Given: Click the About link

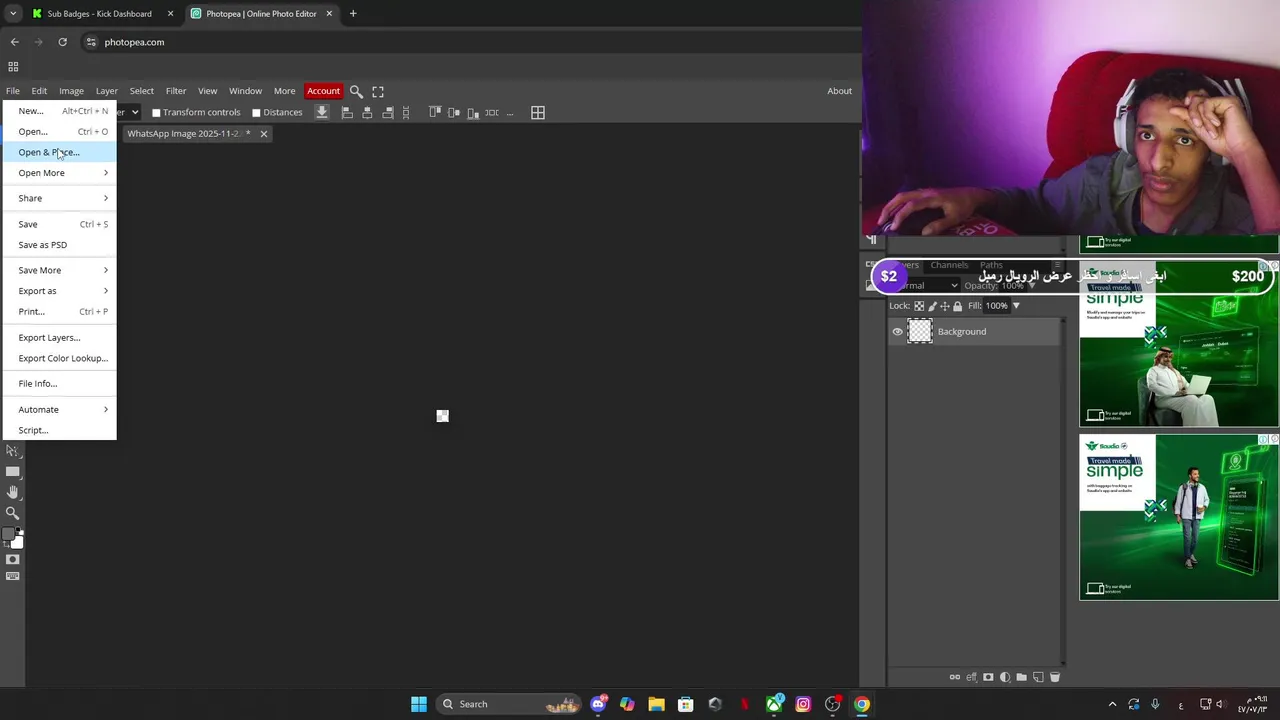Looking at the screenshot, I should point(839,91).
